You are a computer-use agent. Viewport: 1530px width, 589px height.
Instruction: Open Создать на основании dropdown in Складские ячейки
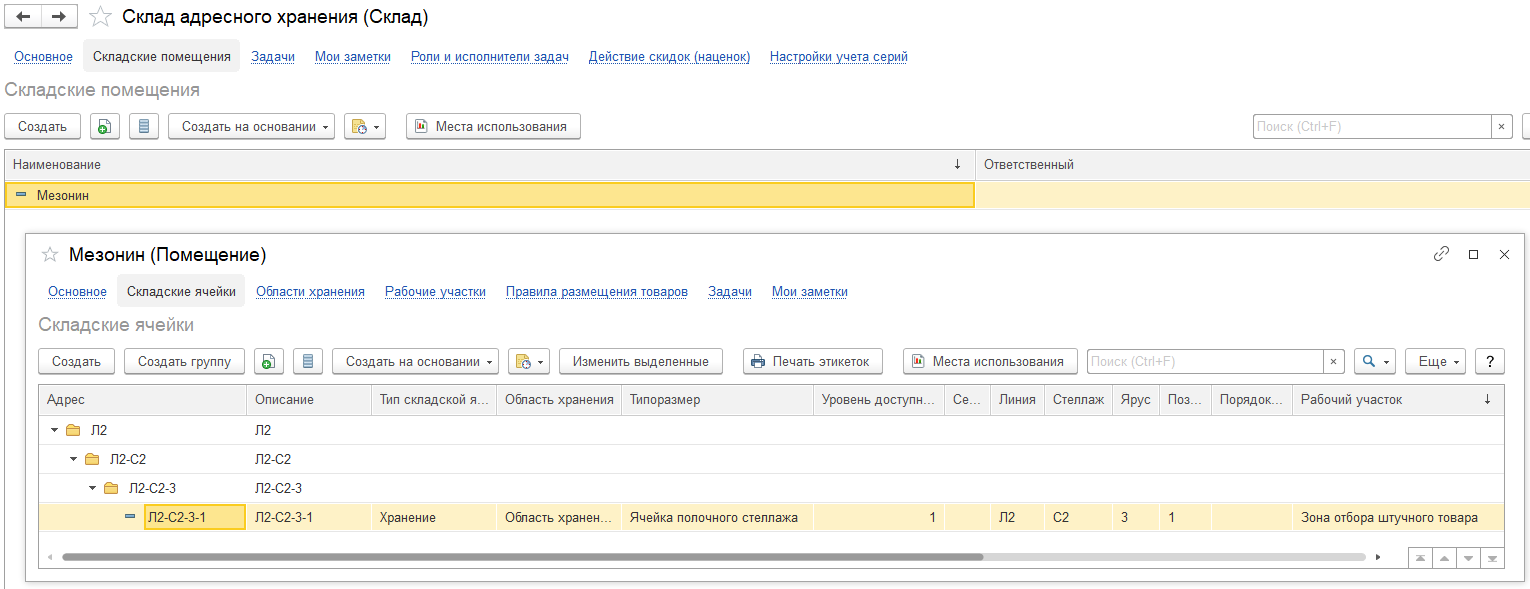pyautogui.click(x=415, y=361)
